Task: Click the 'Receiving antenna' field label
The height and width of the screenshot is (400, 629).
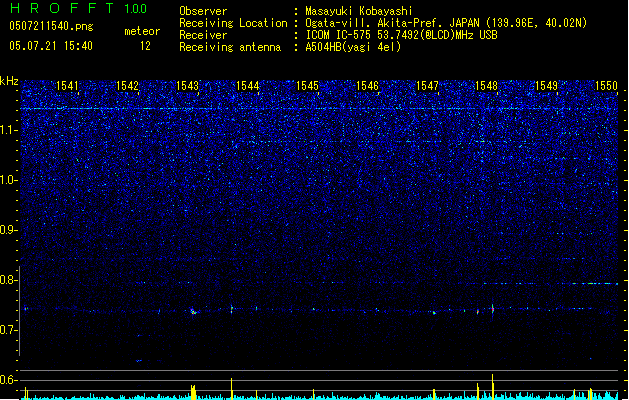Action: click(230, 47)
